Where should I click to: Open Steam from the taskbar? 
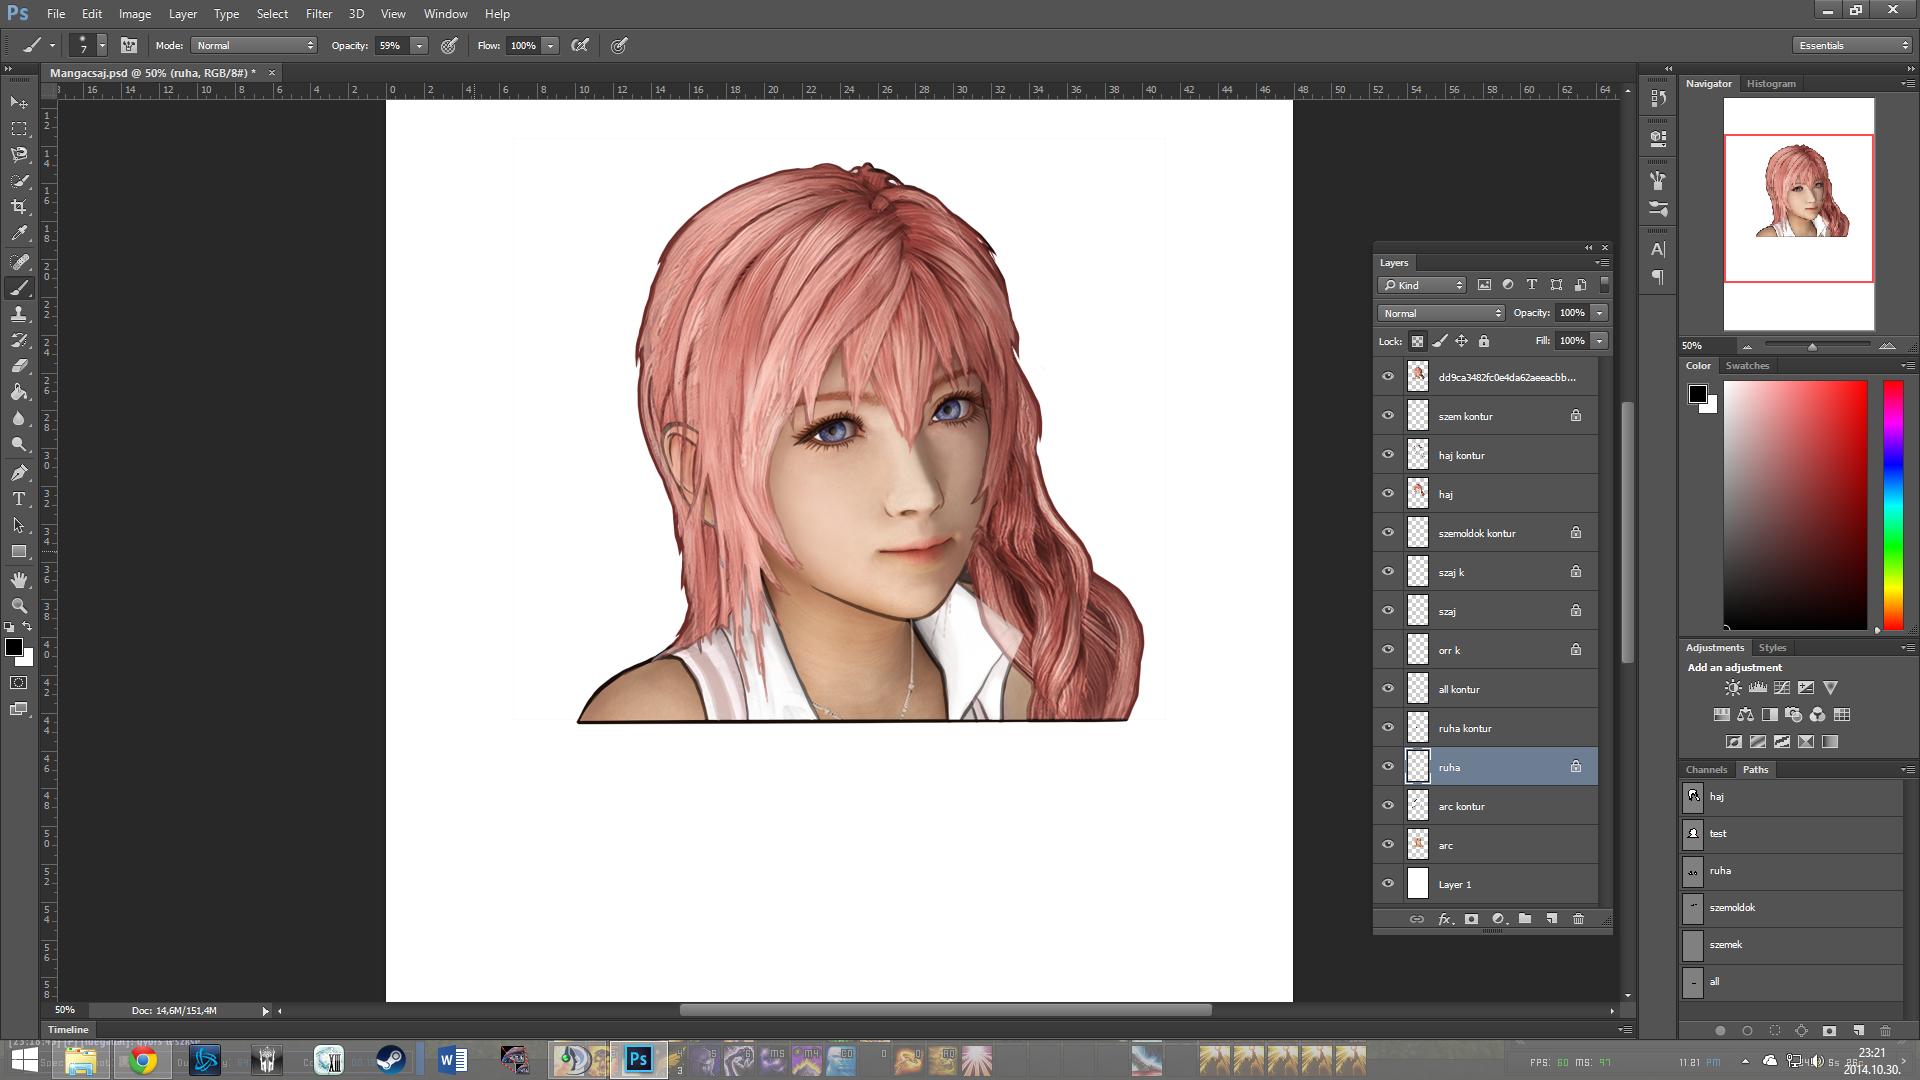click(391, 1061)
